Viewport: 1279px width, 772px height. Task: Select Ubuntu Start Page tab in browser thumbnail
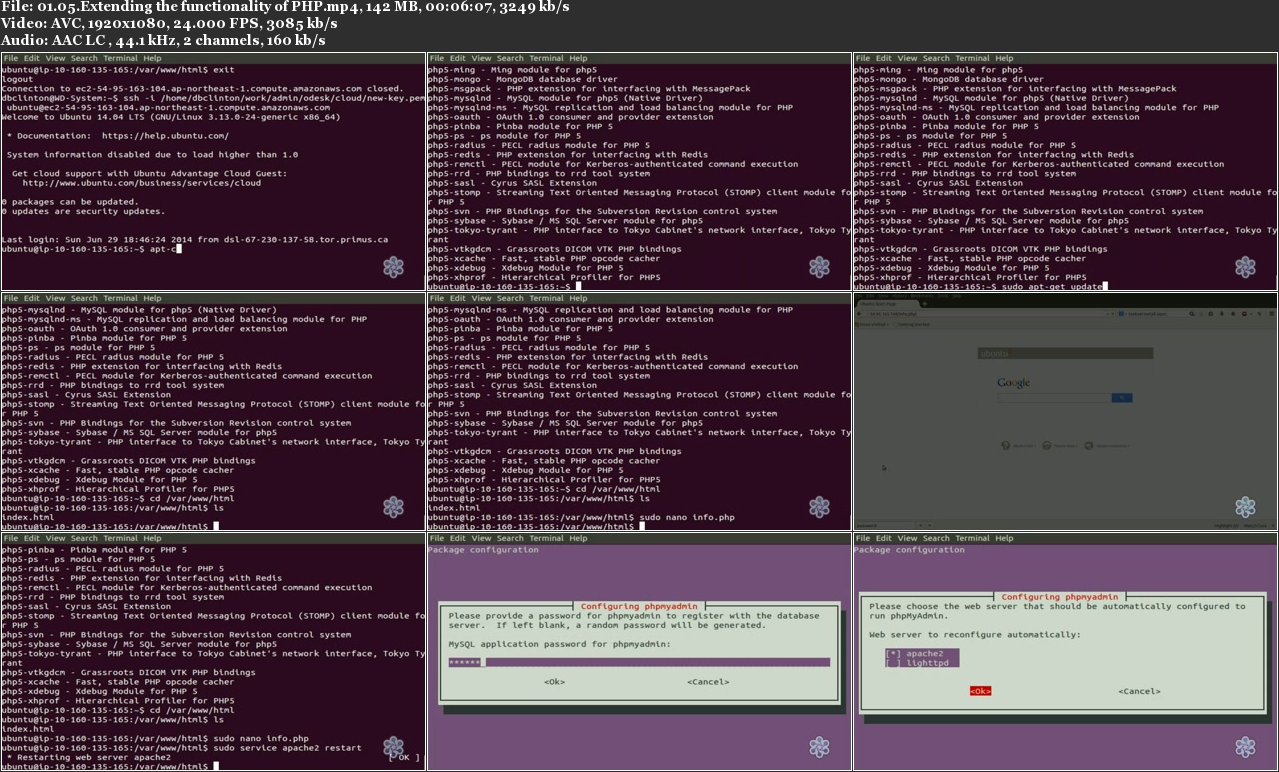890,304
